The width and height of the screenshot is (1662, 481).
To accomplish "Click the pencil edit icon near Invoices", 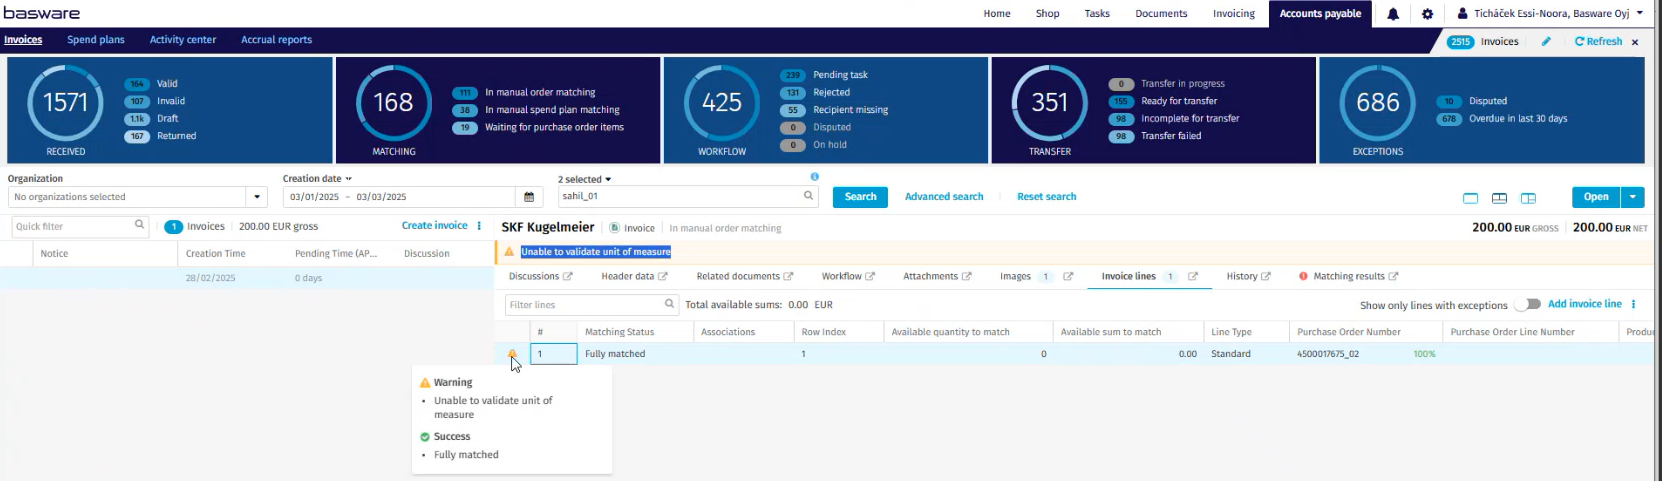I will [1546, 42].
